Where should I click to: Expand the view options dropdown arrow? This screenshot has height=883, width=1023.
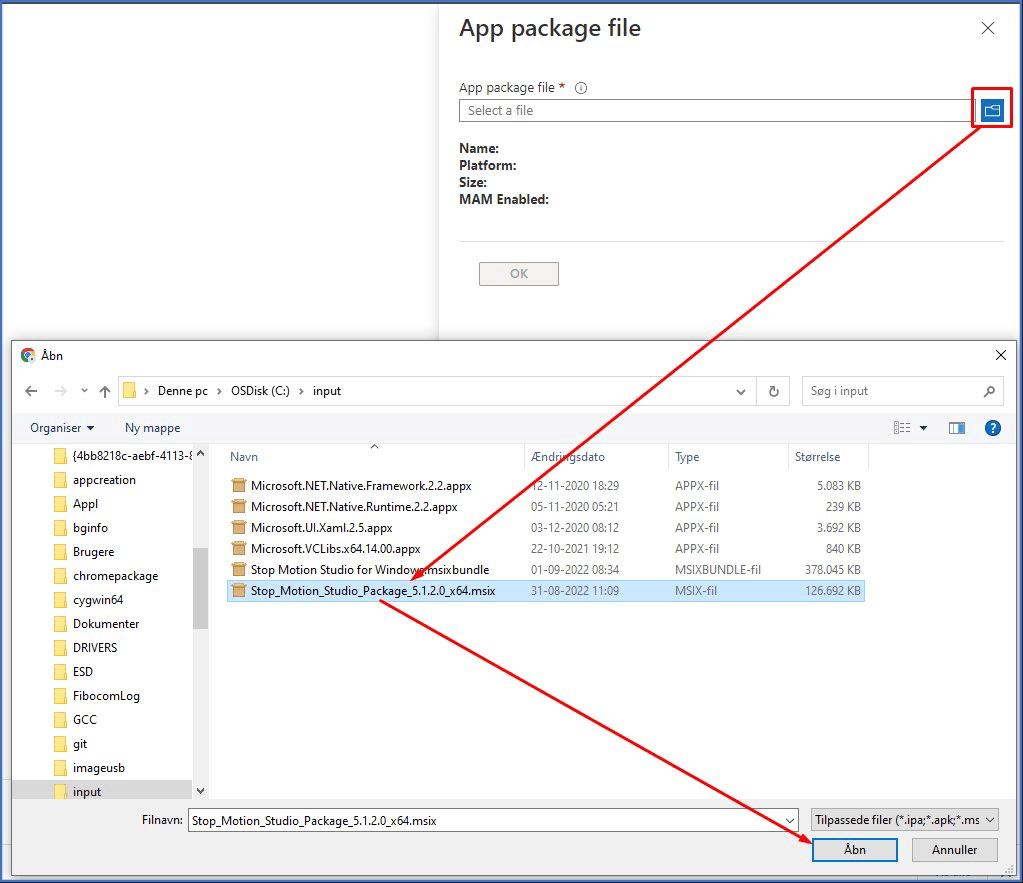coord(924,428)
